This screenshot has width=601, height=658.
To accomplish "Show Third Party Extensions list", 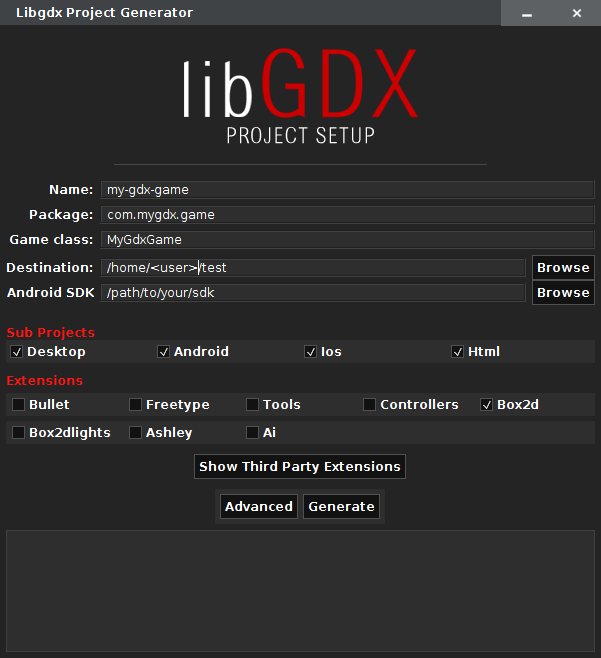I will [x=300, y=467].
